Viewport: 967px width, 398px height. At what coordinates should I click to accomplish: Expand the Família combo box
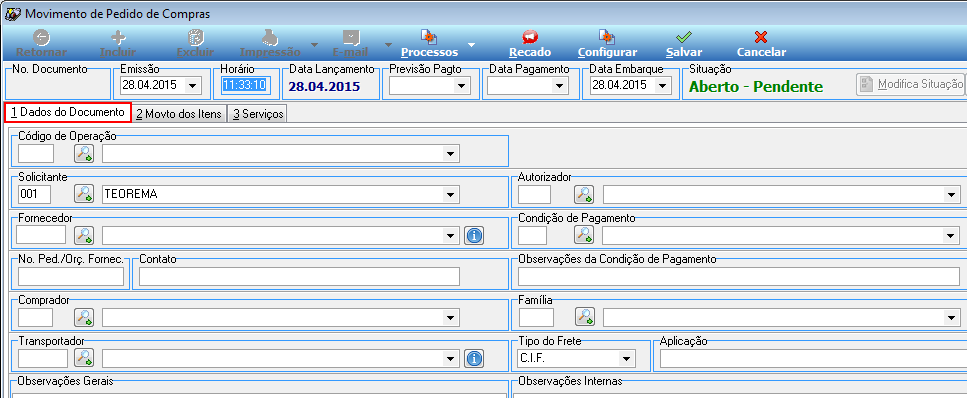(x=952, y=318)
